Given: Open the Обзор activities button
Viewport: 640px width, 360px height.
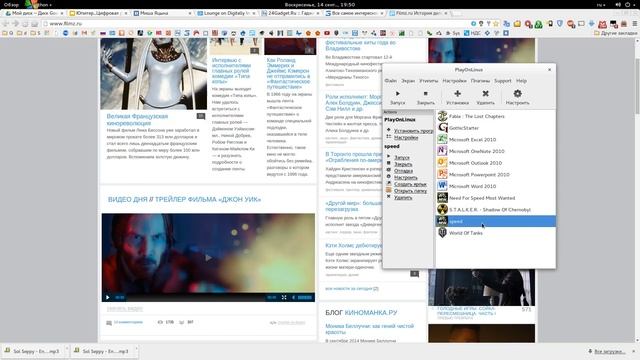Looking at the screenshot, I should click(x=11, y=4).
